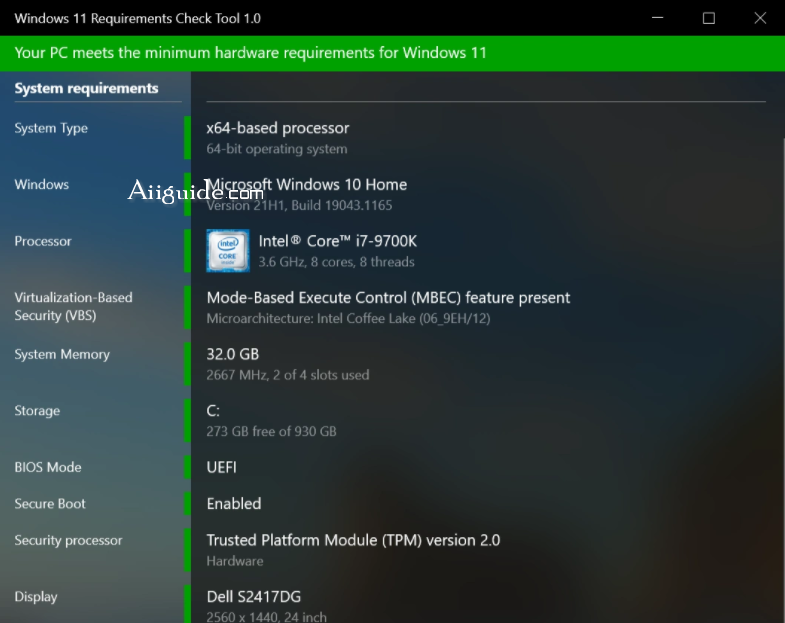The image size is (785, 623).
Task: Click 'Intel® Core™ i7-9700K' text
Action: 337,241
